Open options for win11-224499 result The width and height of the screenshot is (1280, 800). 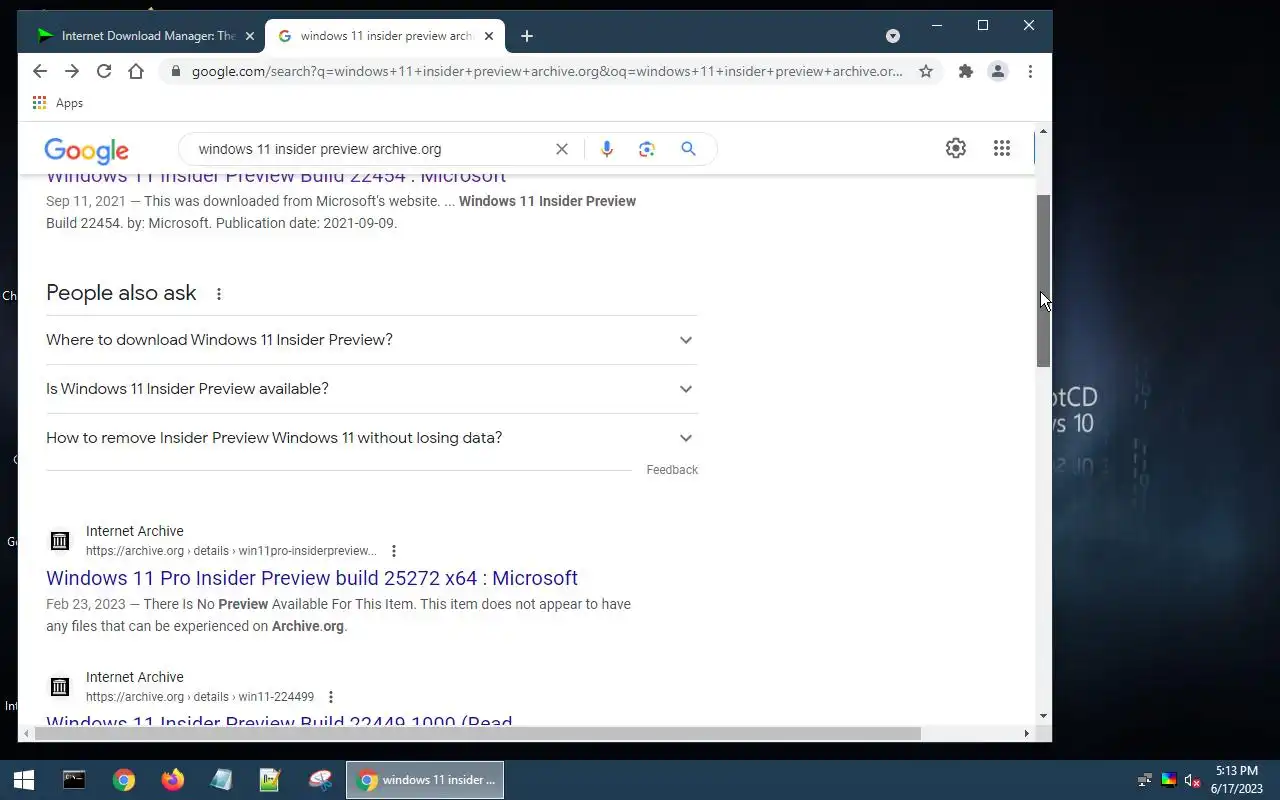click(331, 697)
